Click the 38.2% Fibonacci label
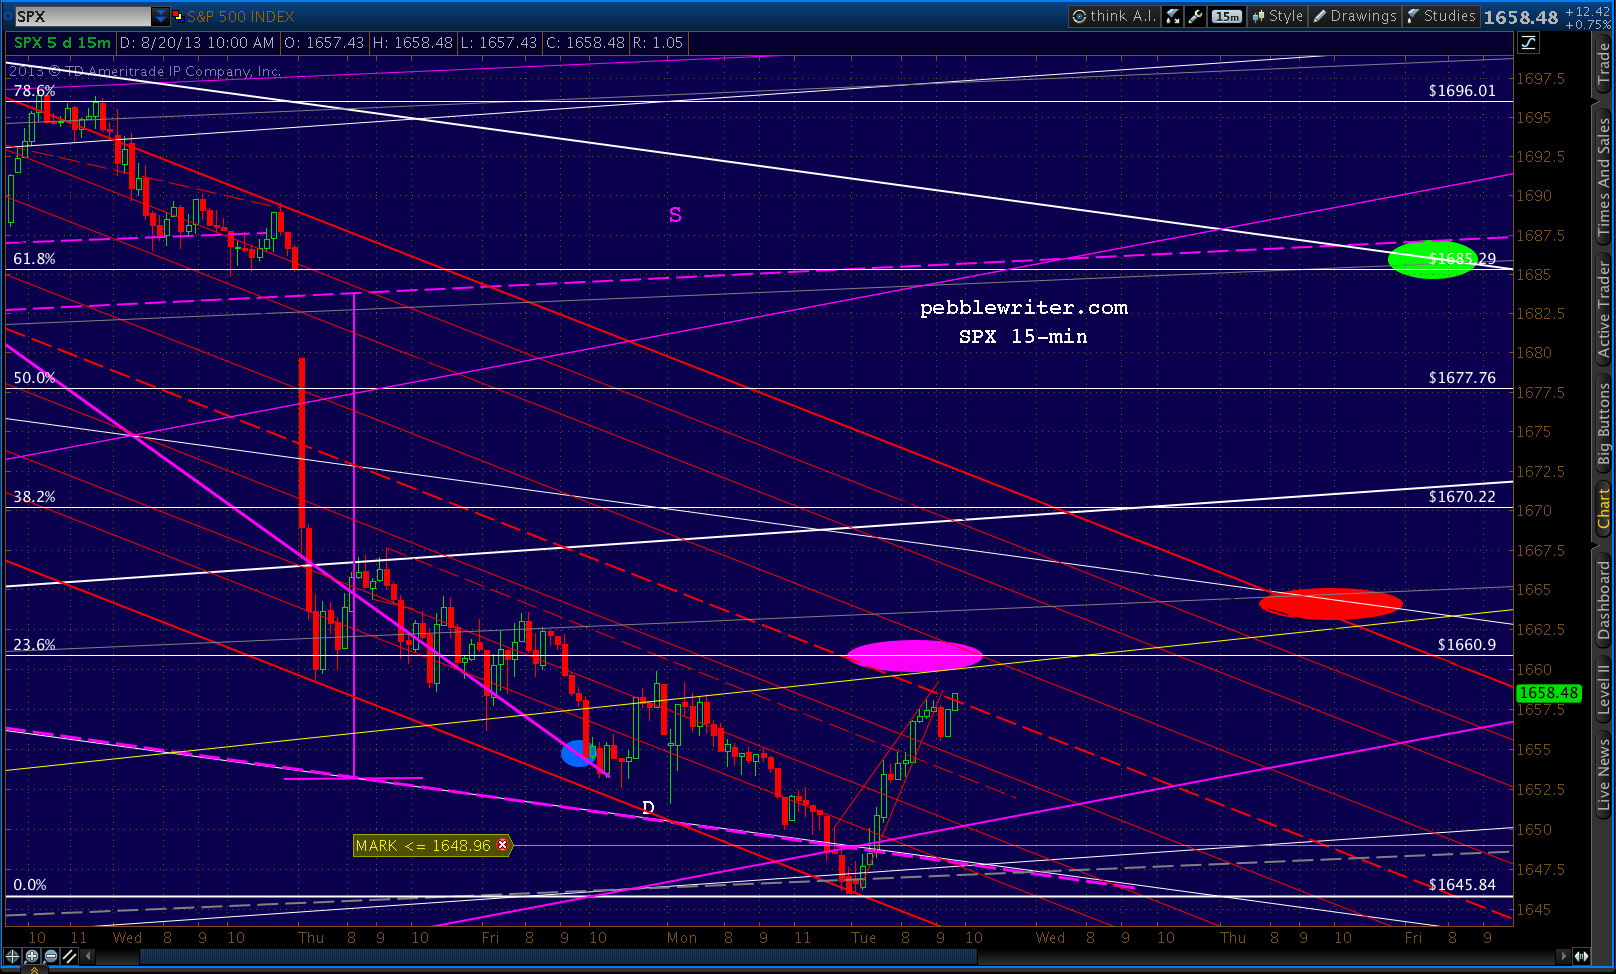The height and width of the screenshot is (974, 1616). [x=34, y=497]
